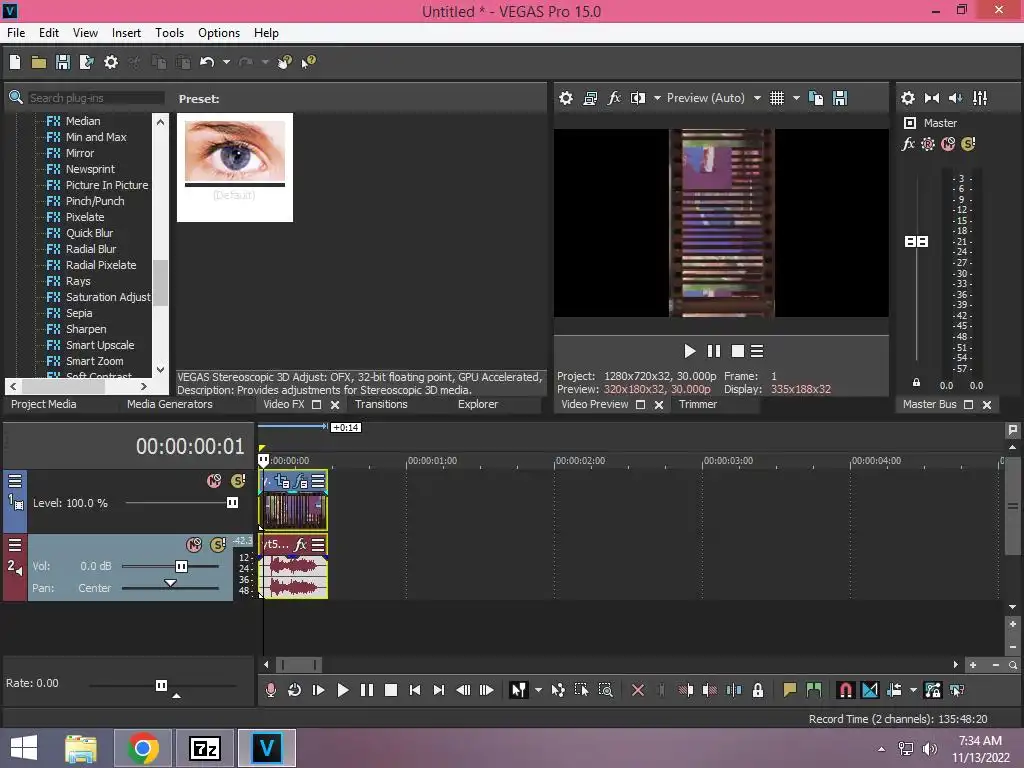The width and height of the screenshot is (1024, 768).
Task: Open the Tools menu
Action: (x=169, y=33)
